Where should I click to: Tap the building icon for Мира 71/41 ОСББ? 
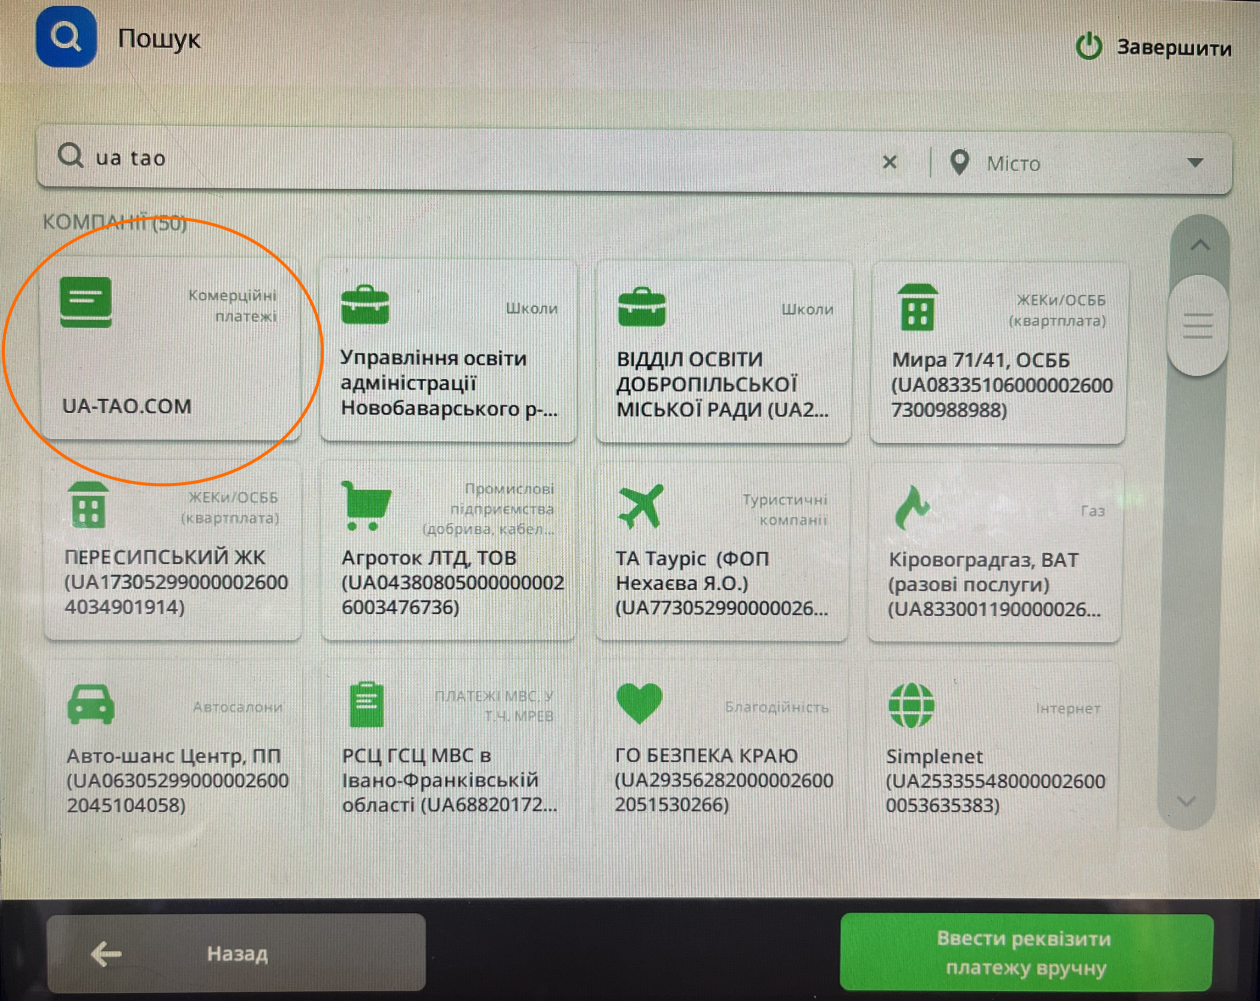[x=917, y=307]
